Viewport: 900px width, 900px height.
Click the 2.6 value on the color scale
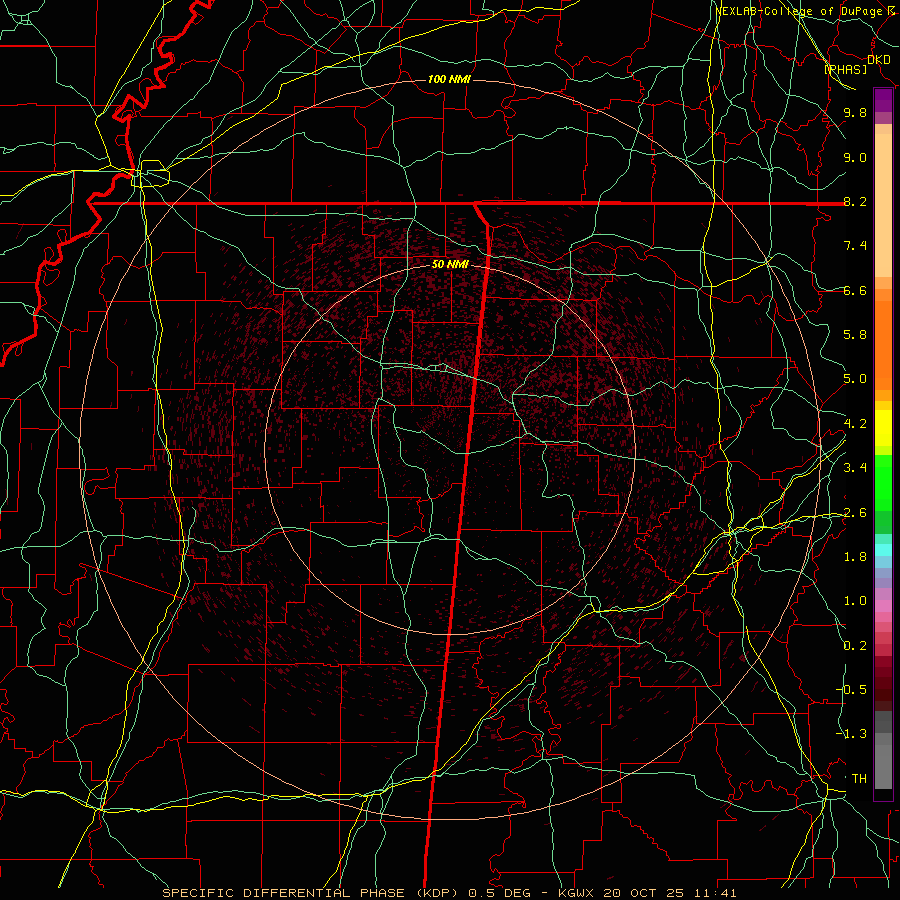[x=855, y=513]
